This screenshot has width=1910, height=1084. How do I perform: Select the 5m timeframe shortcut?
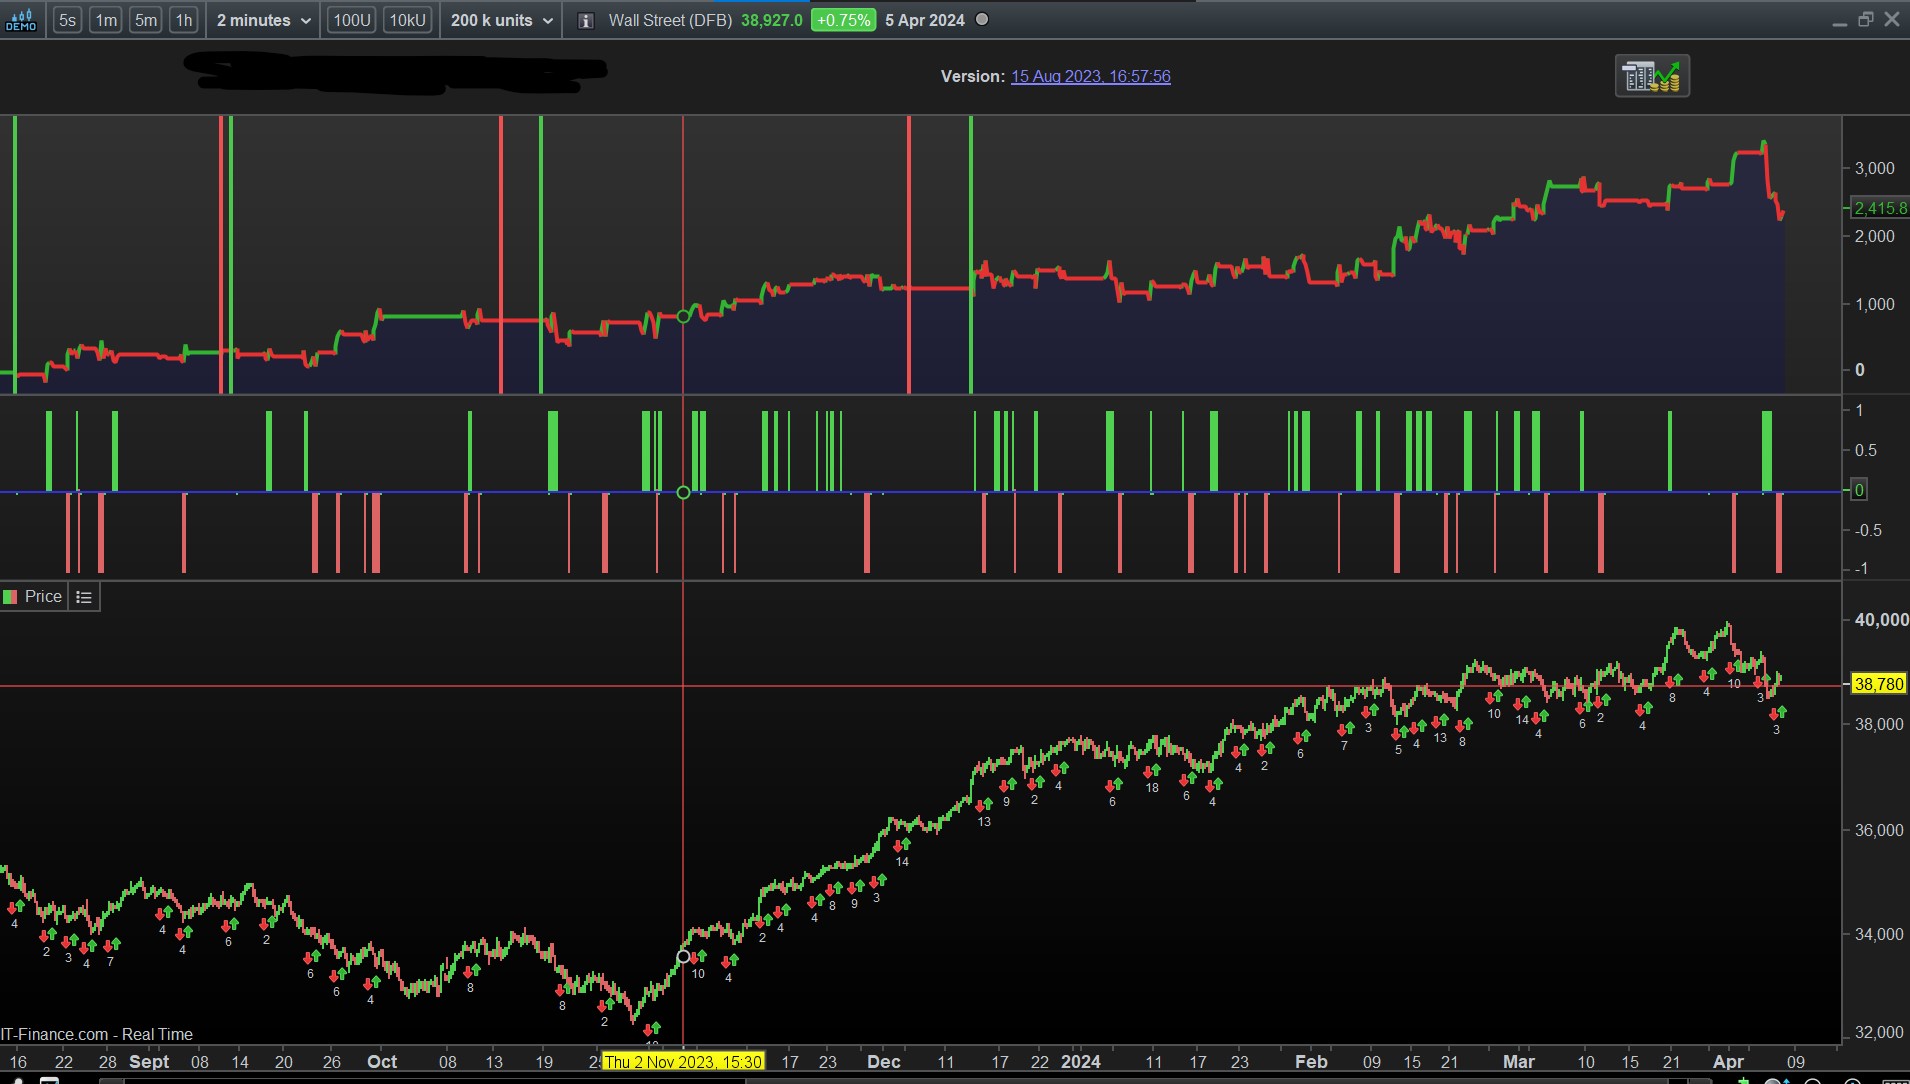tap(146, 20)
